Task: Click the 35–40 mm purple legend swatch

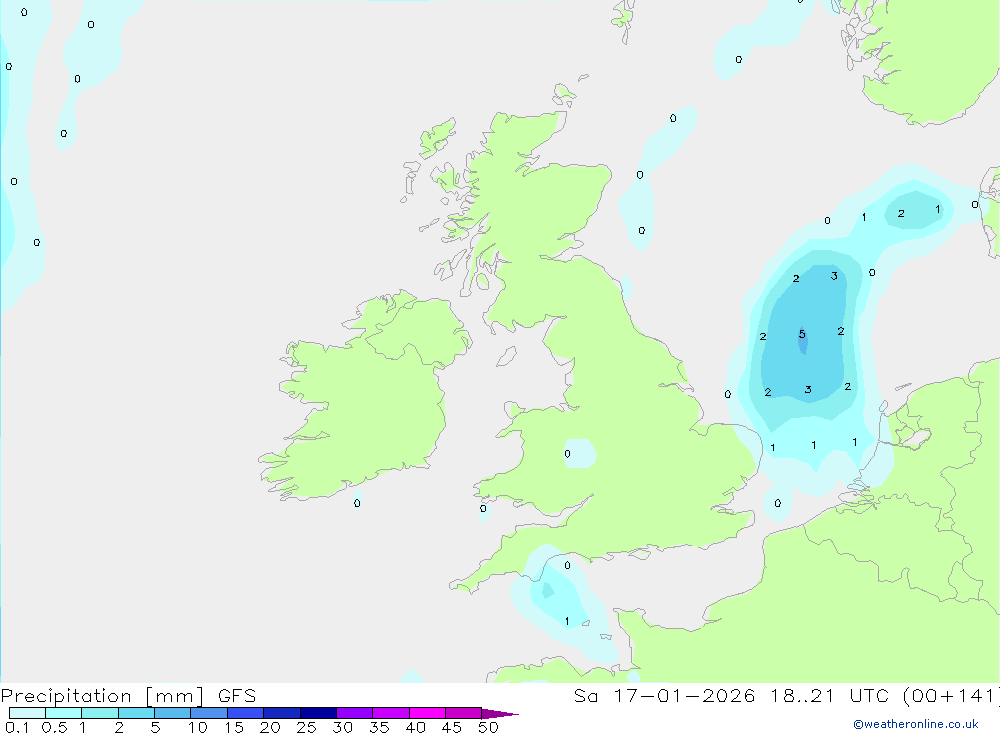Action: tap(391, 713)
